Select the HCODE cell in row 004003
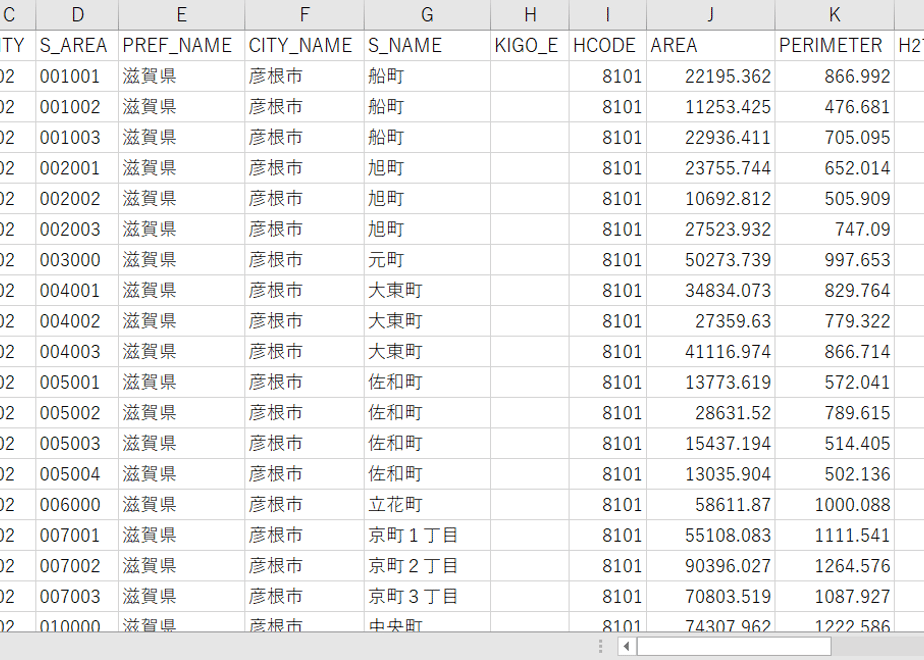924x660 pixels. click(608, 352)
